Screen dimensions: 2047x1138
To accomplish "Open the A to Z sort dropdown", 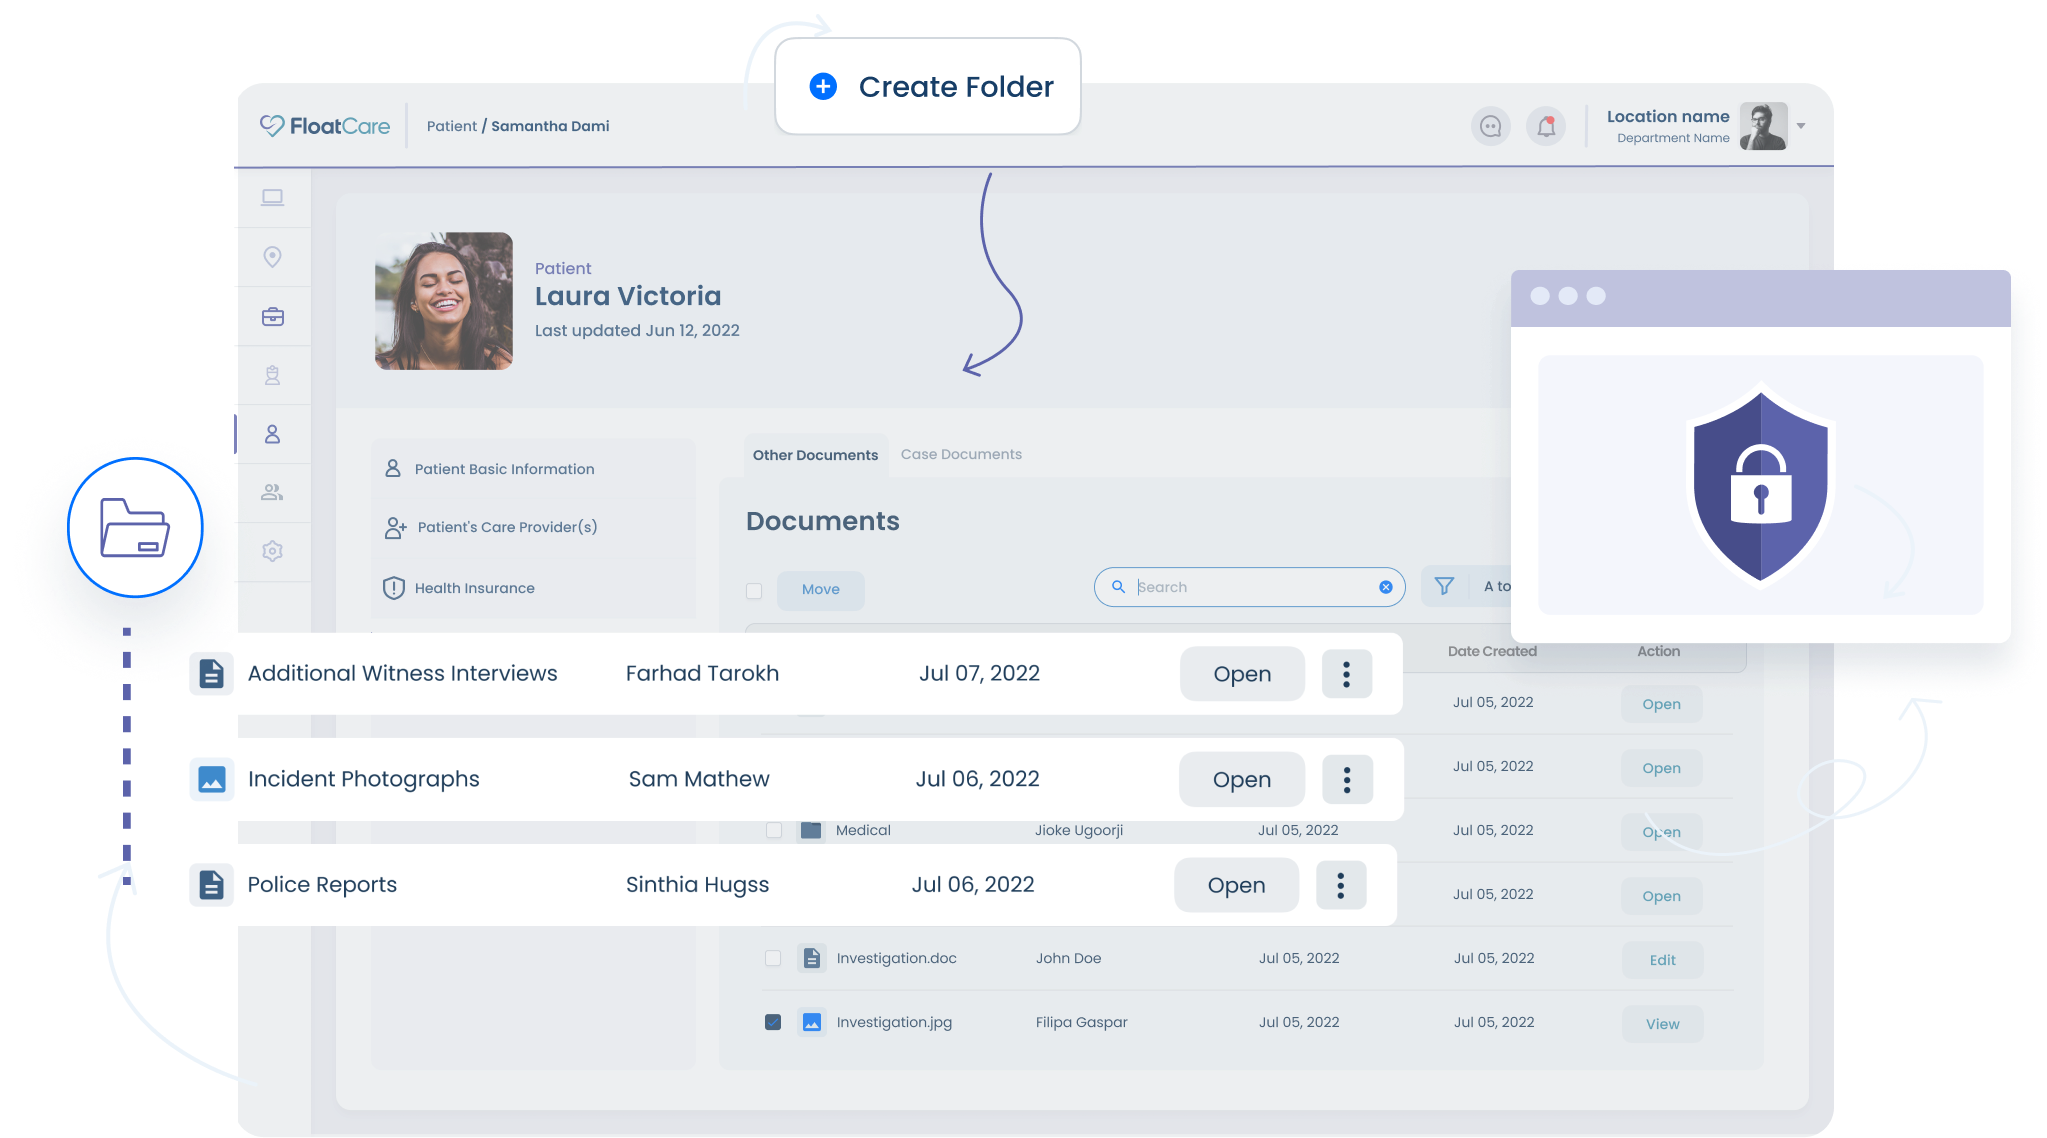I will tap(1496, 586).
